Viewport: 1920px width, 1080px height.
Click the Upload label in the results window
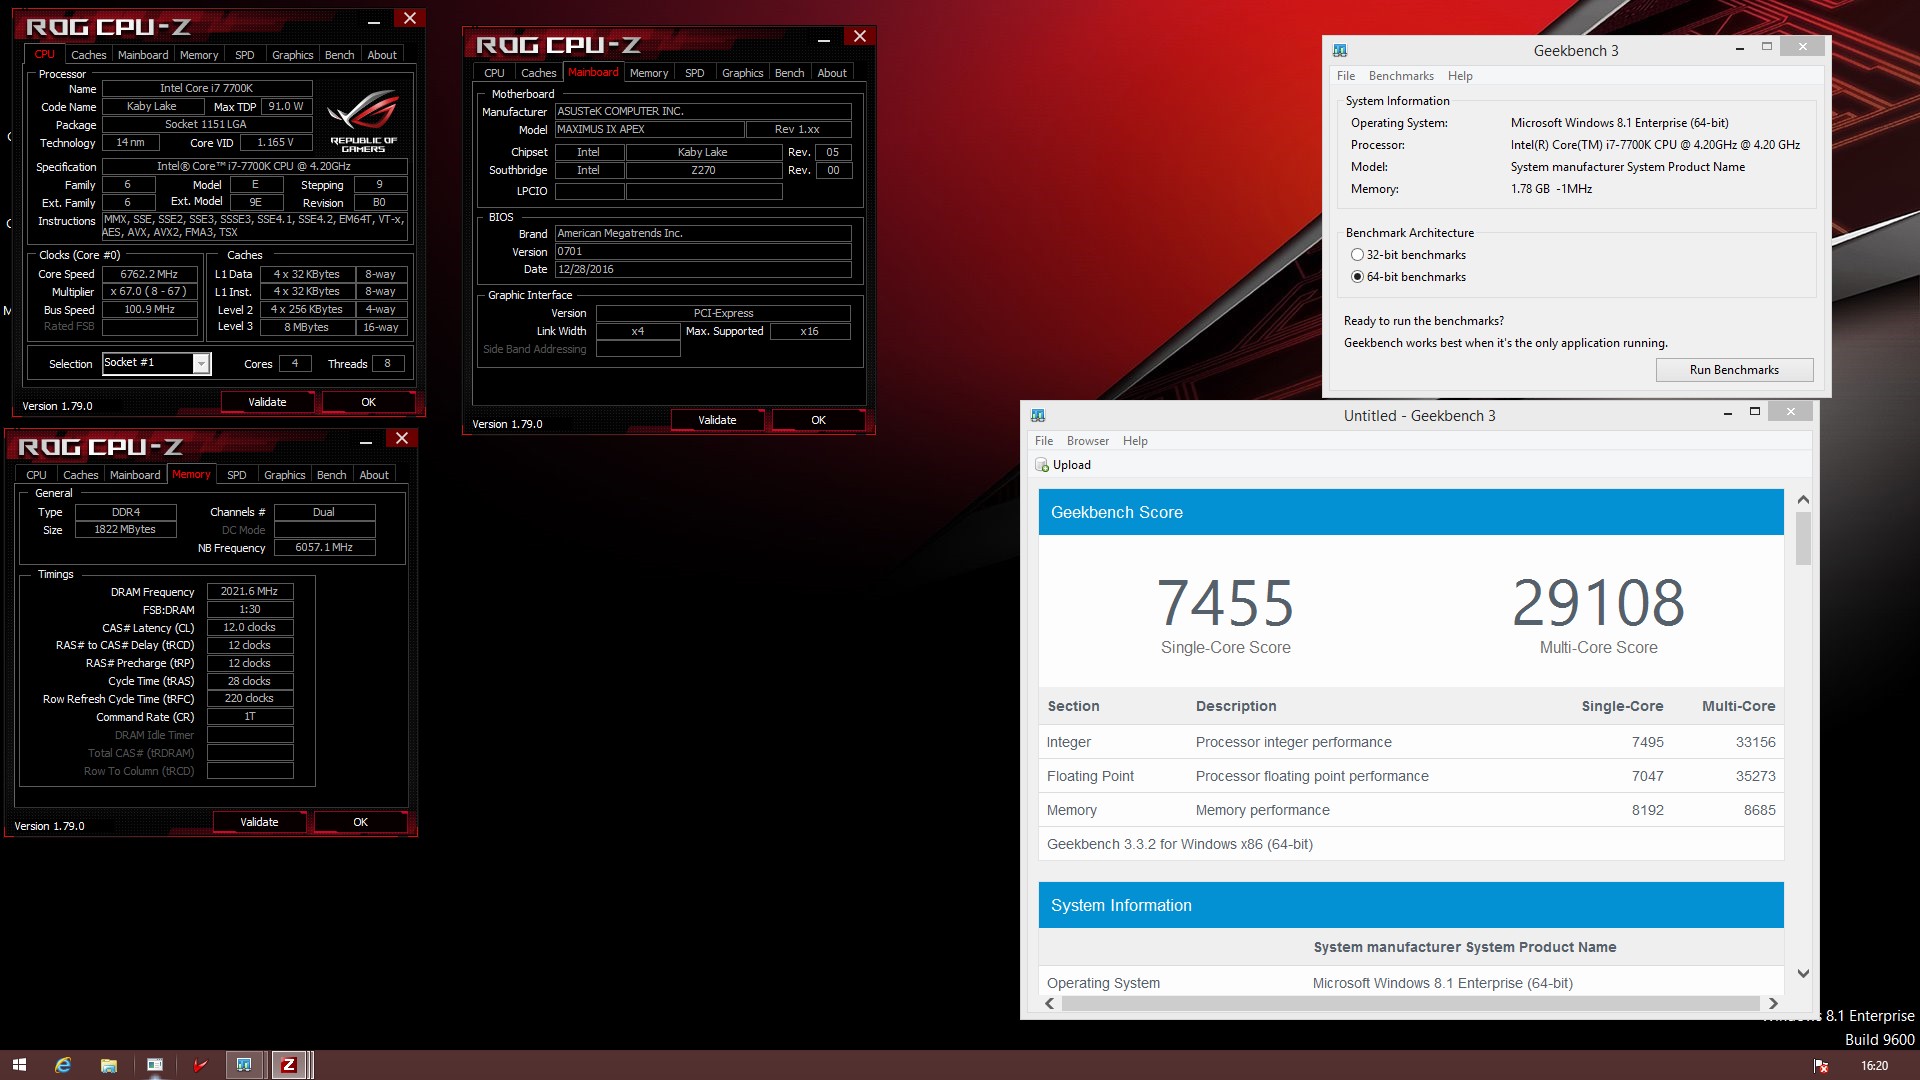1071,465
